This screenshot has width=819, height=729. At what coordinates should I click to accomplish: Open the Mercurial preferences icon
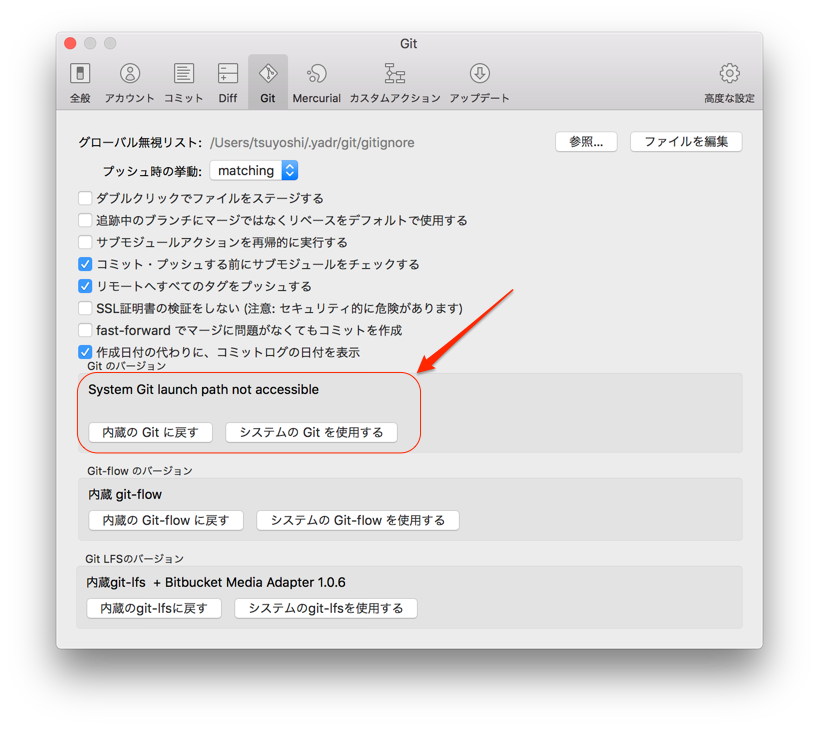(317, 83)
